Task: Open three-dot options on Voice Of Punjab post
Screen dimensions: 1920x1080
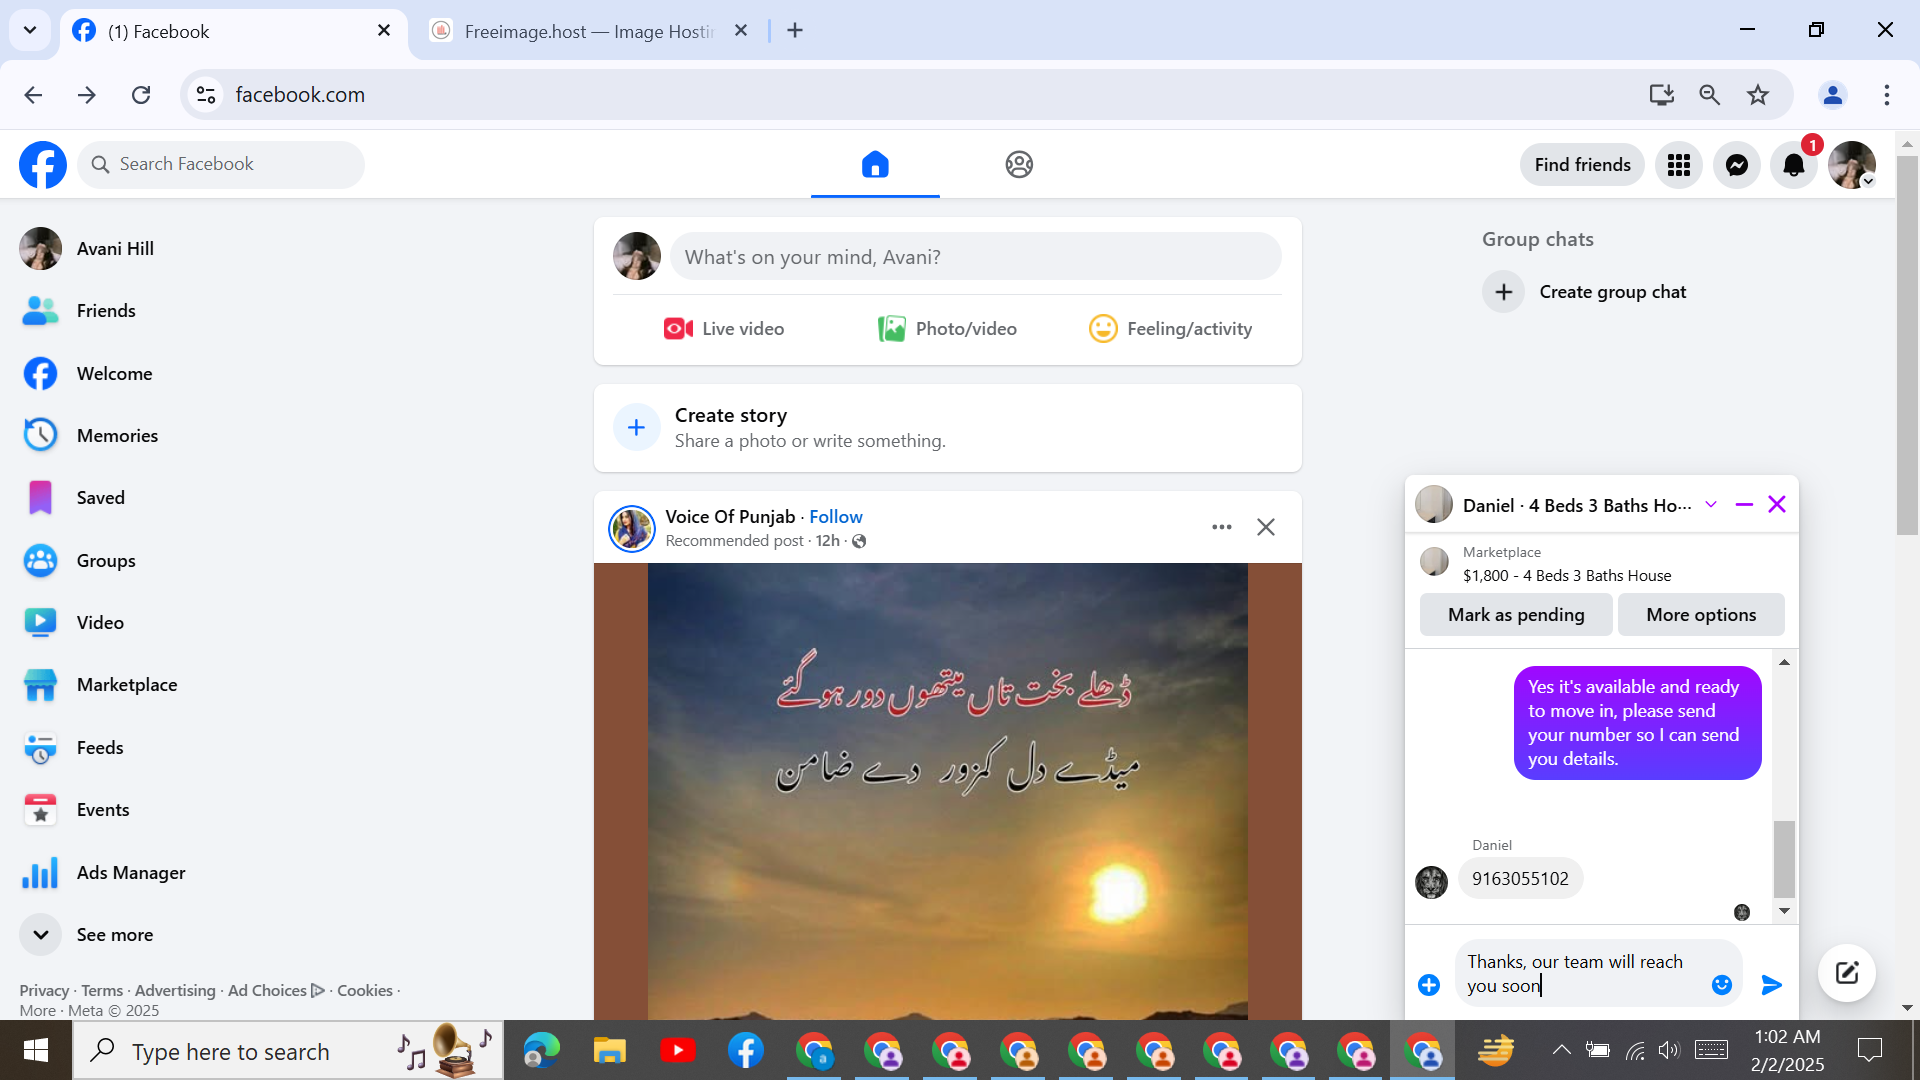Action: click(1221, 527)
